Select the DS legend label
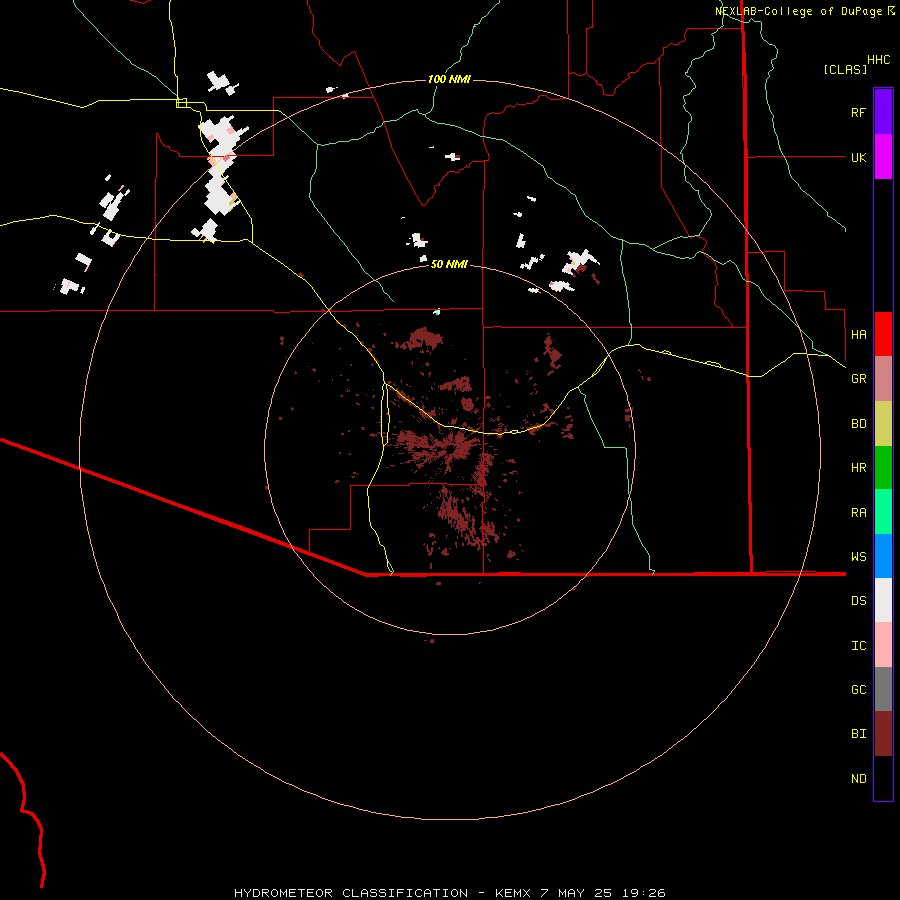 coord(858,601)
